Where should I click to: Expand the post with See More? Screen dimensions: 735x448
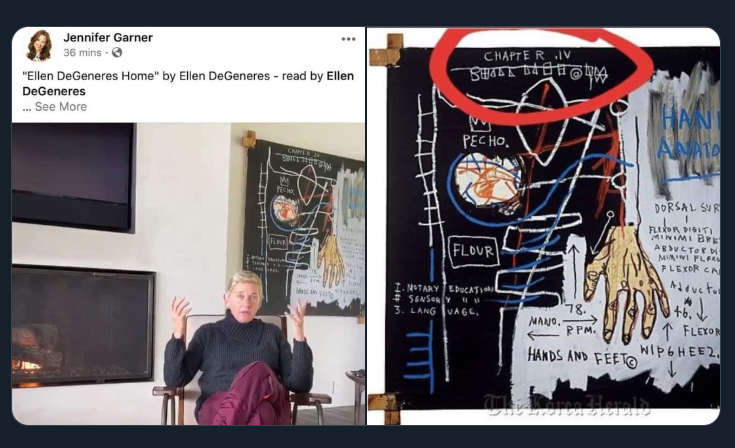(60, 107)
